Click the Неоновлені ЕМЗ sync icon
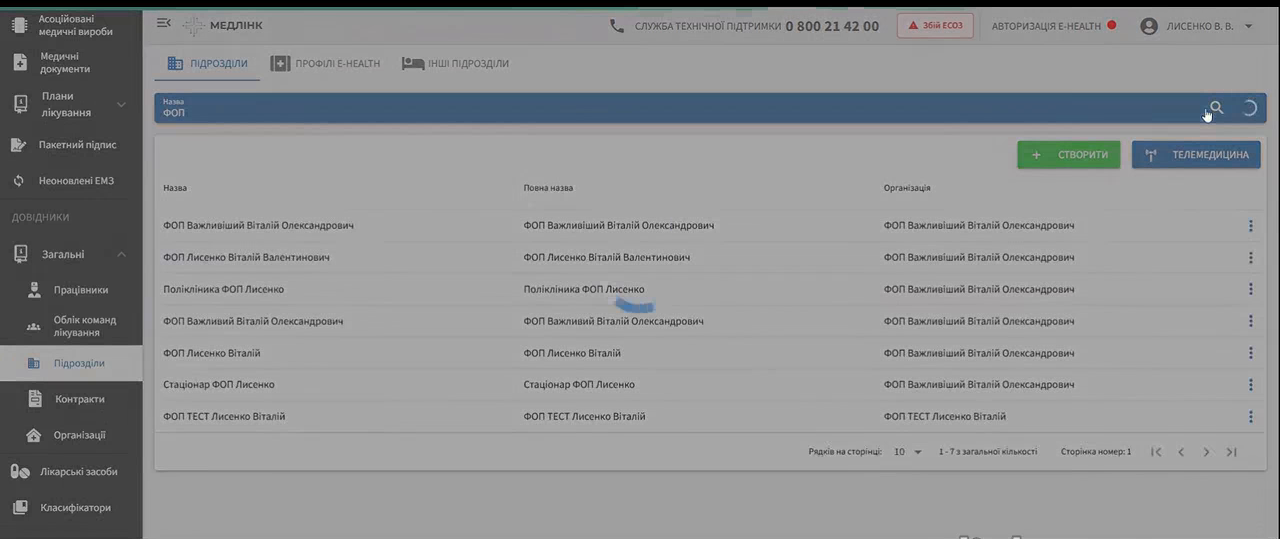1280x539 pixels. pos(19,181)
